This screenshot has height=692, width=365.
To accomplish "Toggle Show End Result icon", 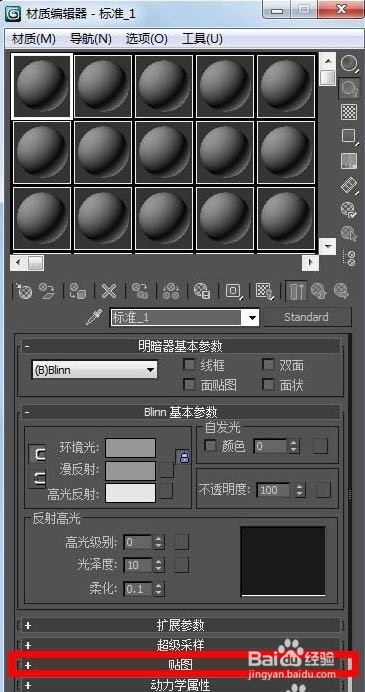I will [296, 291].
